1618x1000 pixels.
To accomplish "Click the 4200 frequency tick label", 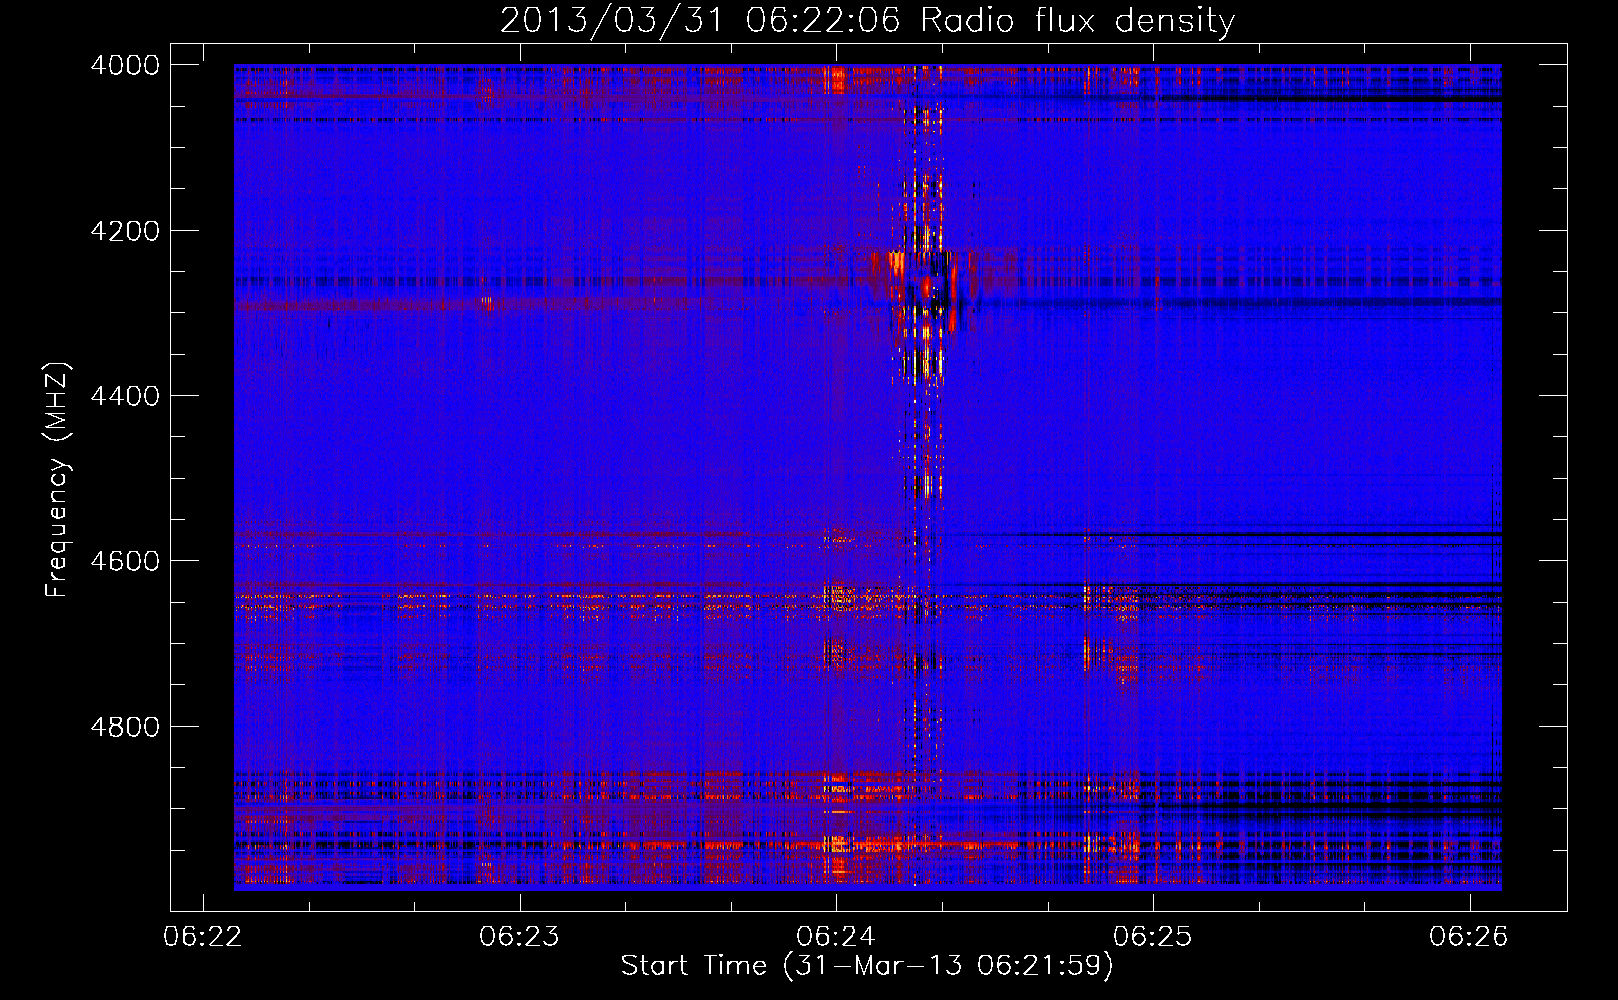I will 125,231.
